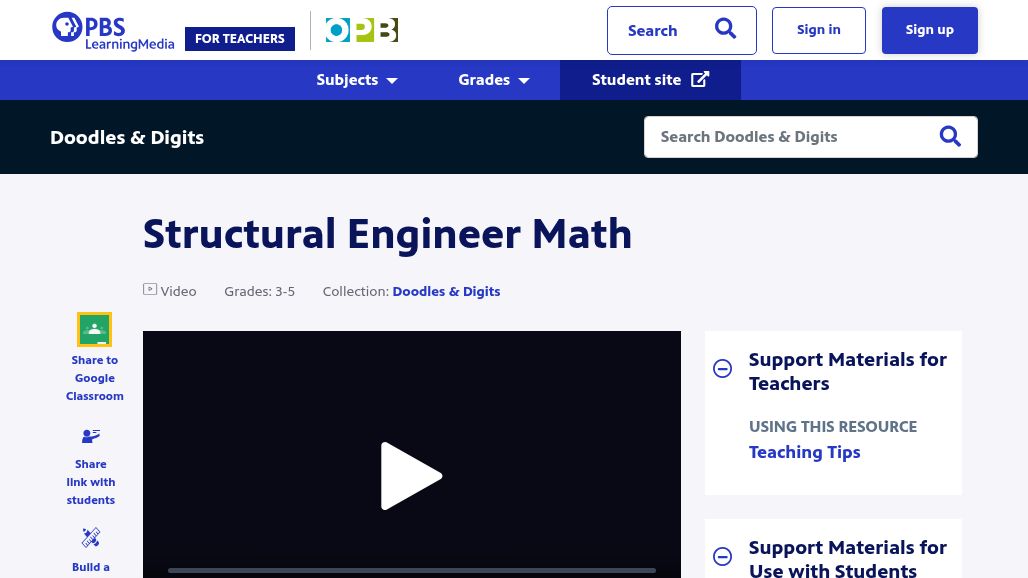Click the Grades: 3-5 text
Viewport: 1028px width, 578px height.
coord(260,292)
